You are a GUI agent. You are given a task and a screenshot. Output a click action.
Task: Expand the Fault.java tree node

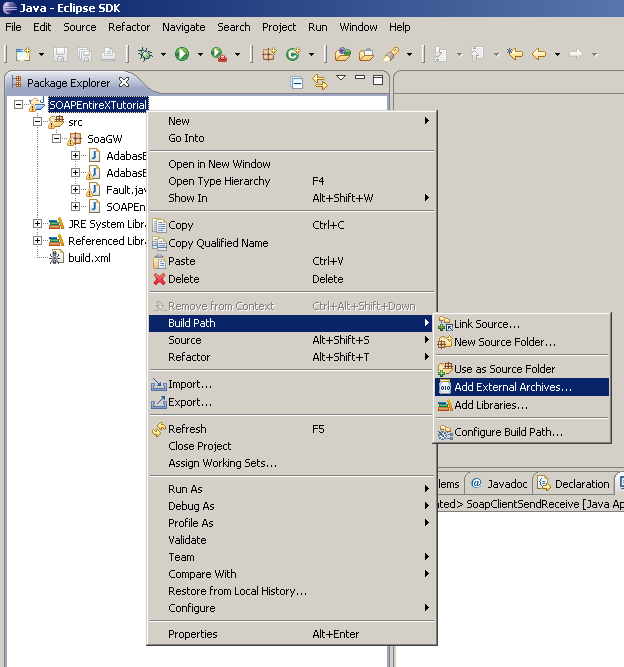tap(75, 190)
